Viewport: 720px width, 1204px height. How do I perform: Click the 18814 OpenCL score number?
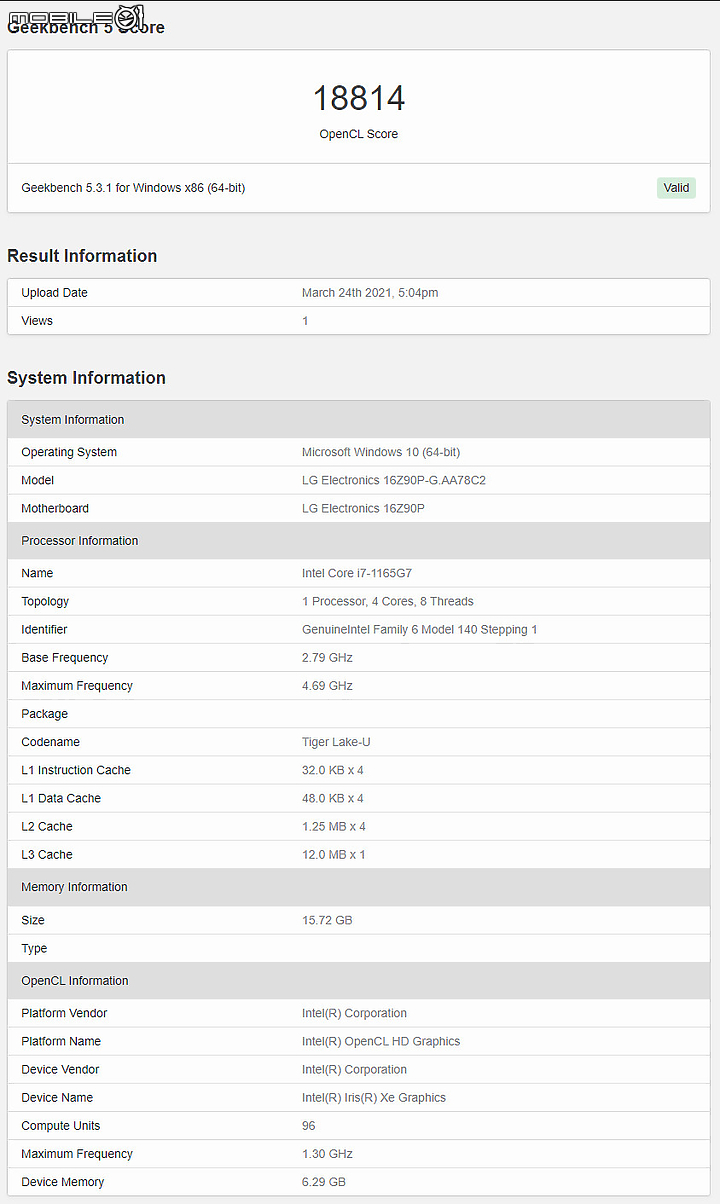[359, 98]
